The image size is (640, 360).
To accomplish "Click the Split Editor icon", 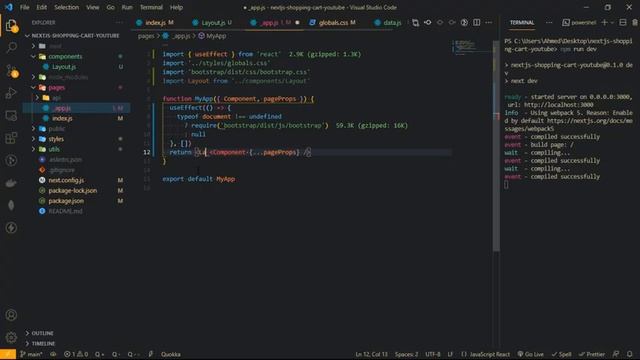I will tap(476, 22).
